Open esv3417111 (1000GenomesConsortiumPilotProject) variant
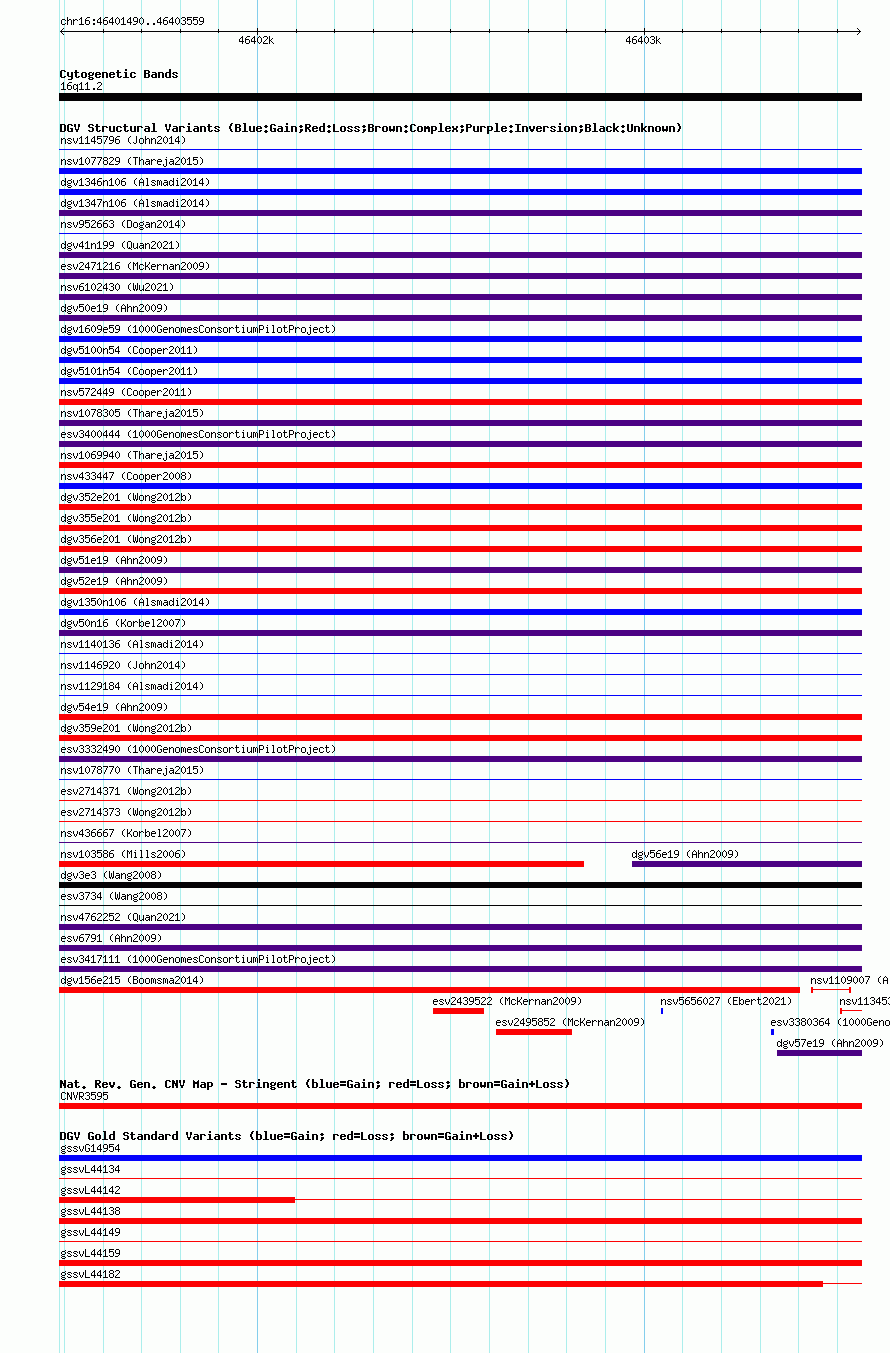Viewport: 890px width, 1353px height. pyautogui.click(x=198, y=959)
